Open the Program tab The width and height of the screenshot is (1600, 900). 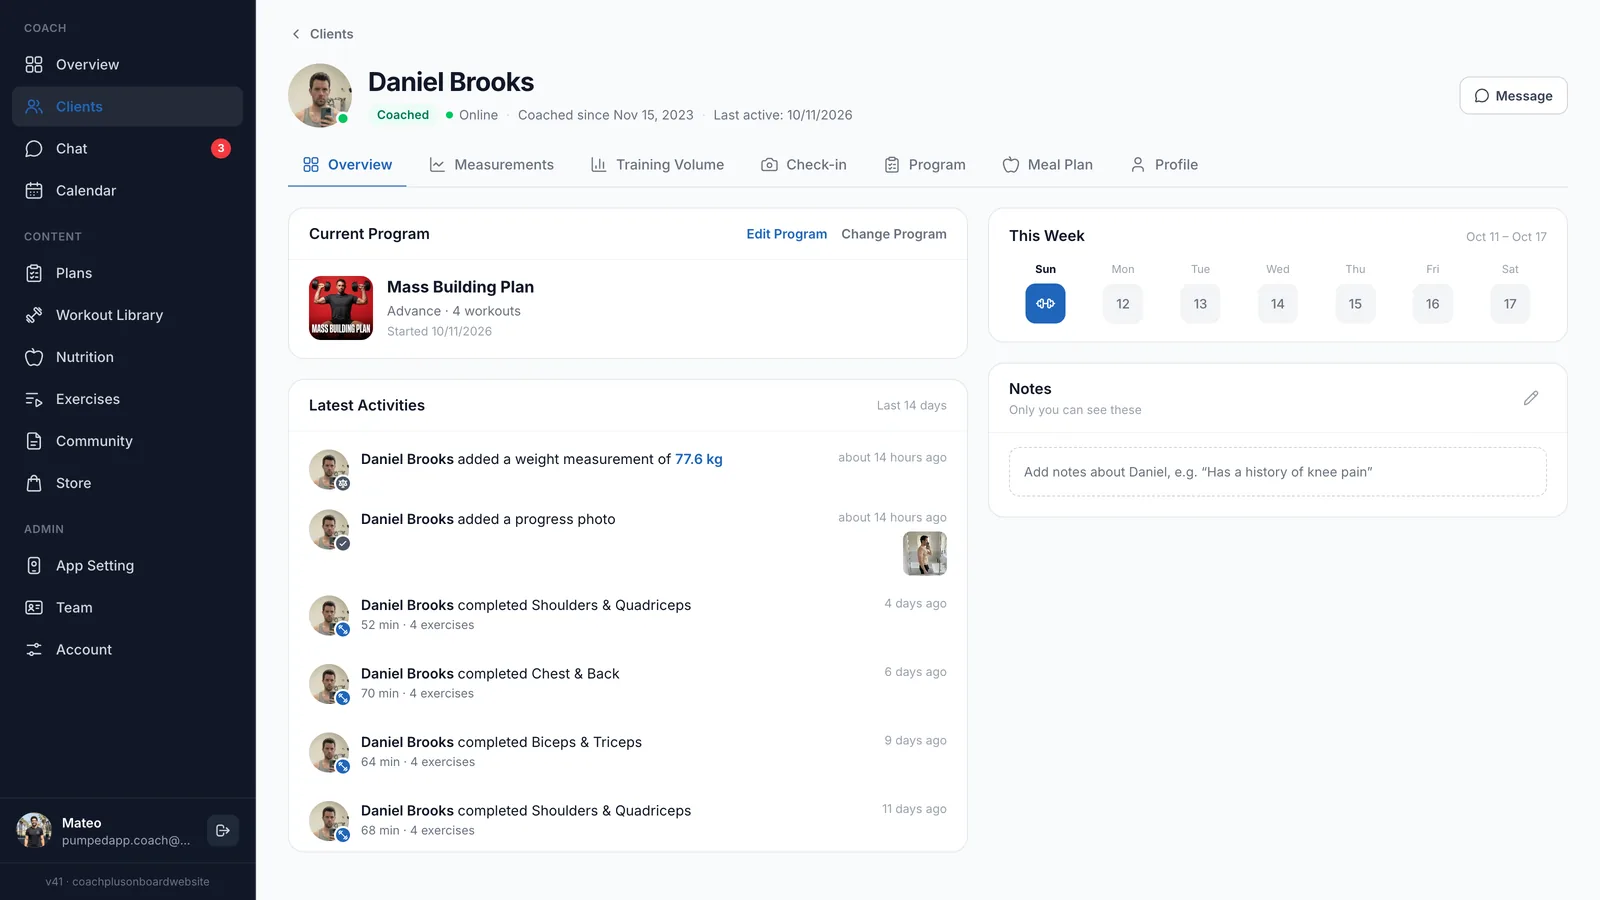[925, 165]
